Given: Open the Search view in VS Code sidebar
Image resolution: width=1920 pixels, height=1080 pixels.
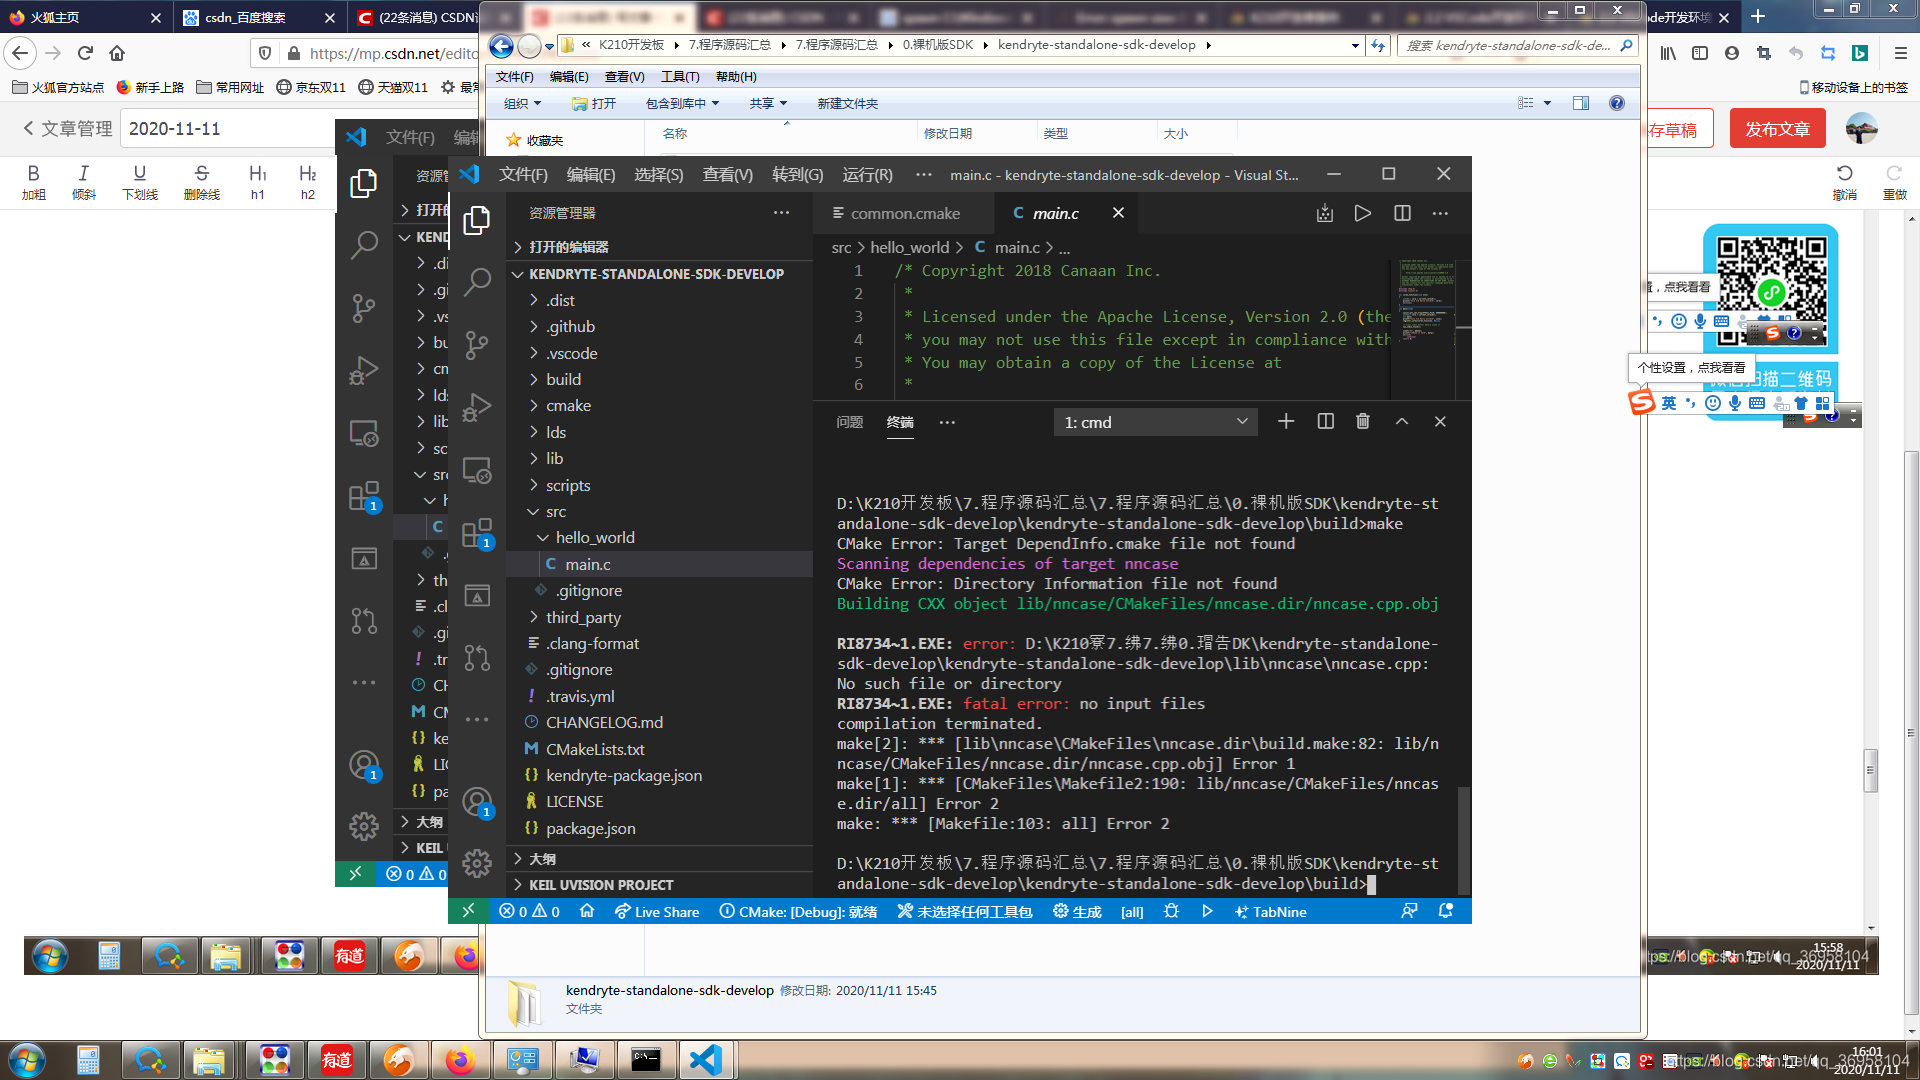Looking at the screenshot, I should coord(477,283).
